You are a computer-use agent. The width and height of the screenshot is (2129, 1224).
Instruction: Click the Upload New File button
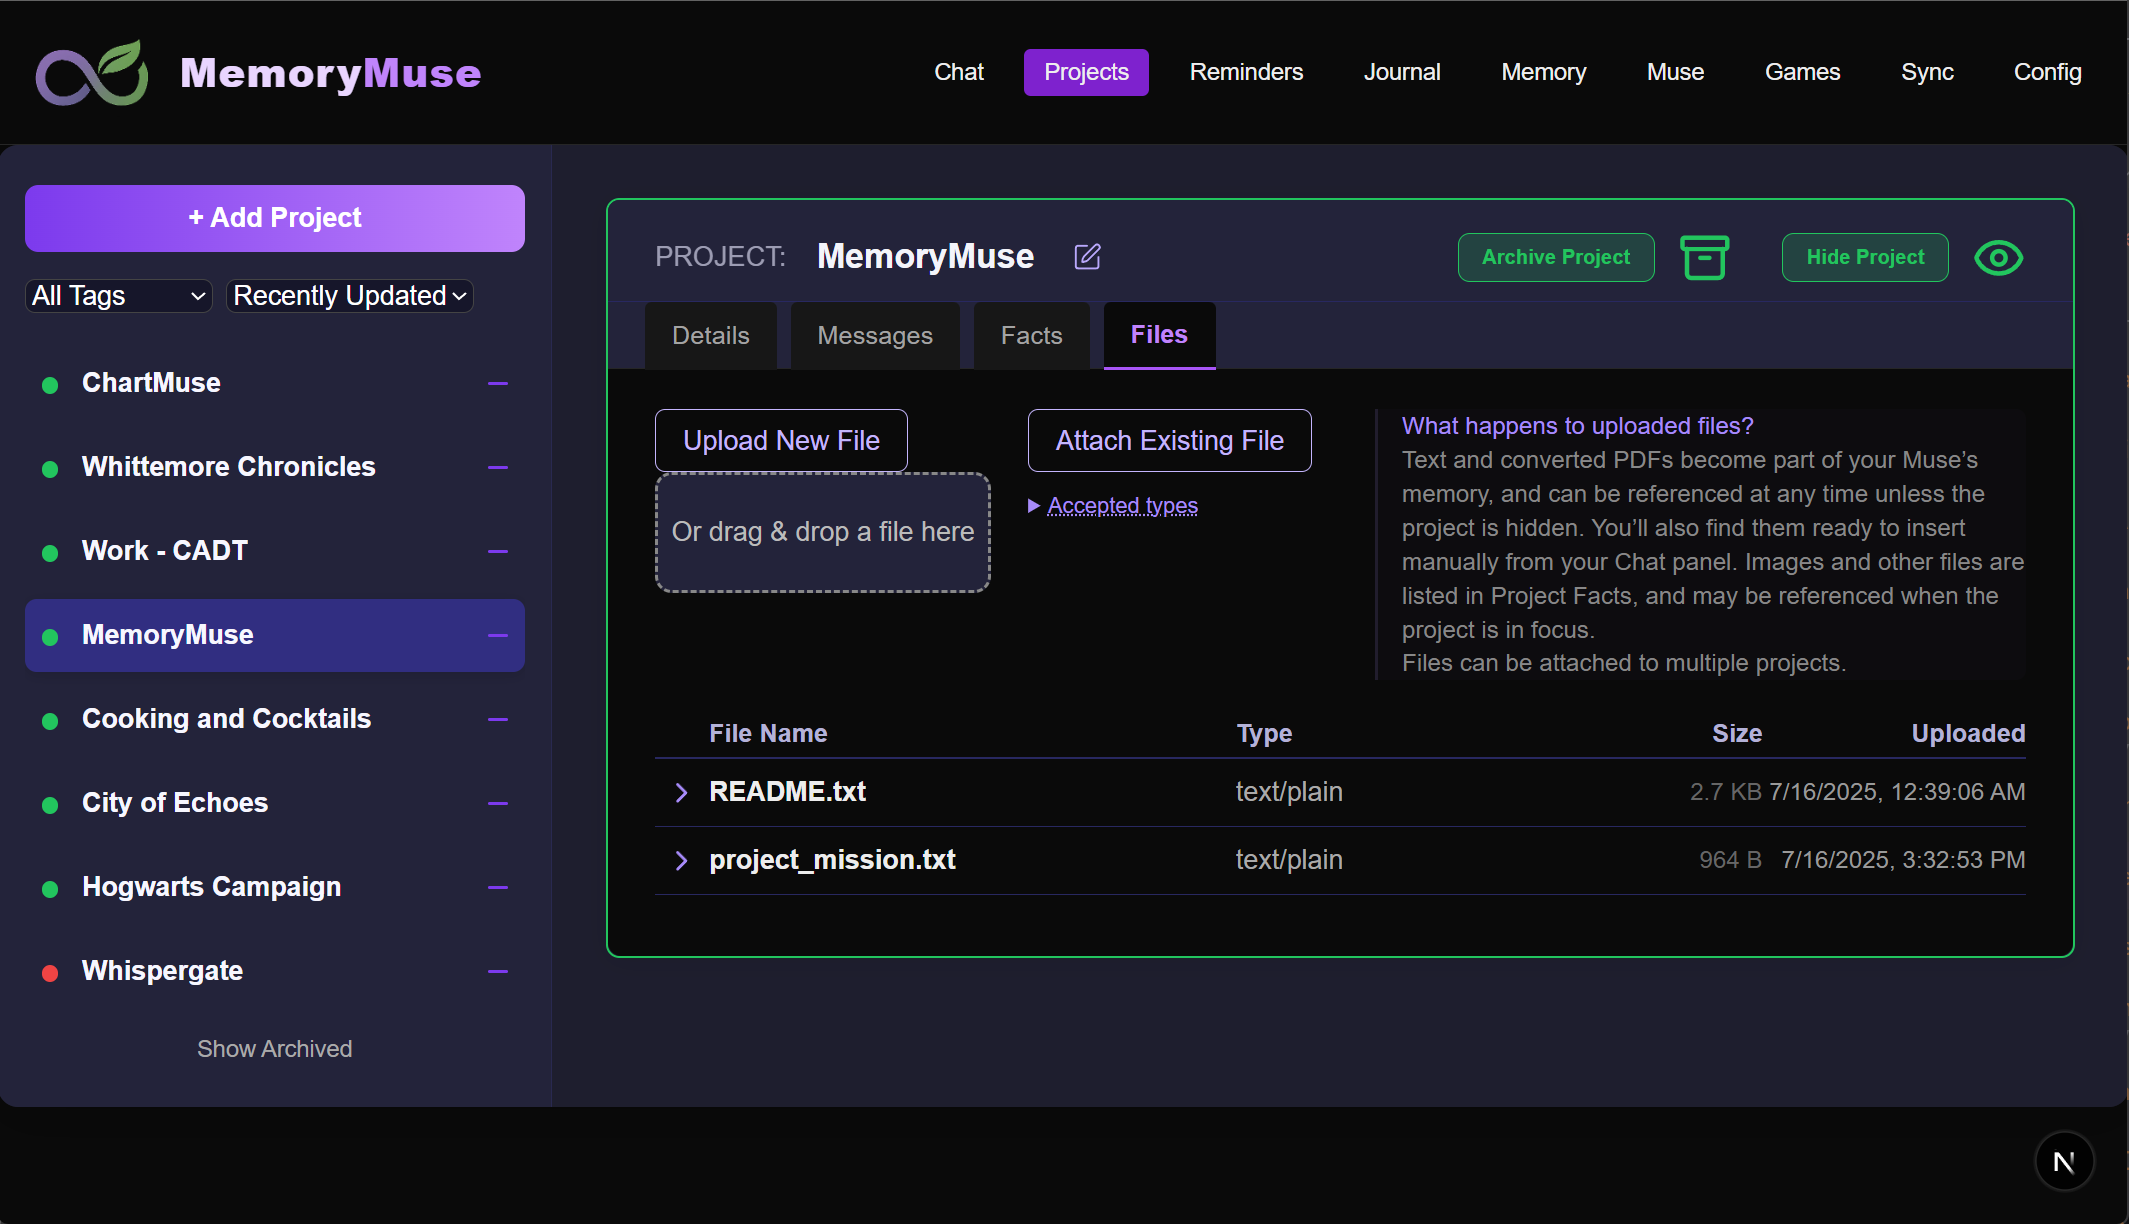[781, 440]
